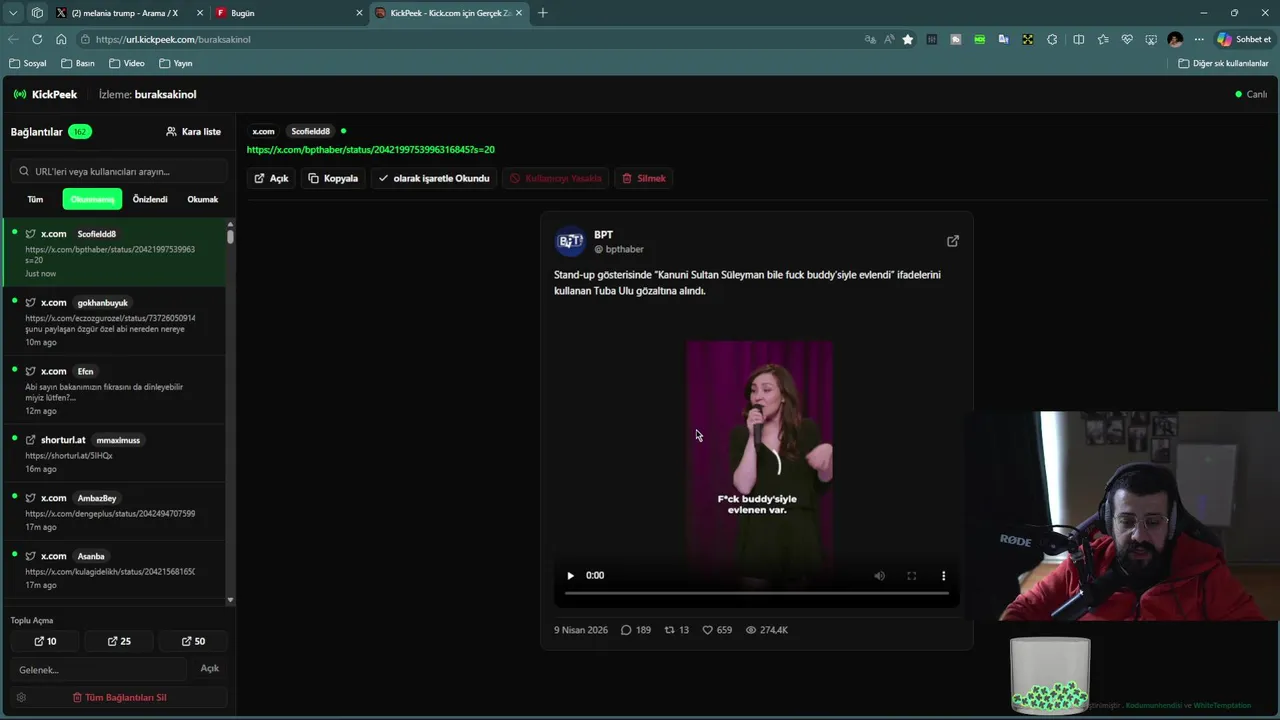Click the KickPeek logo
This screenshot has width=1280, height=720.
[x=45, y=94]
